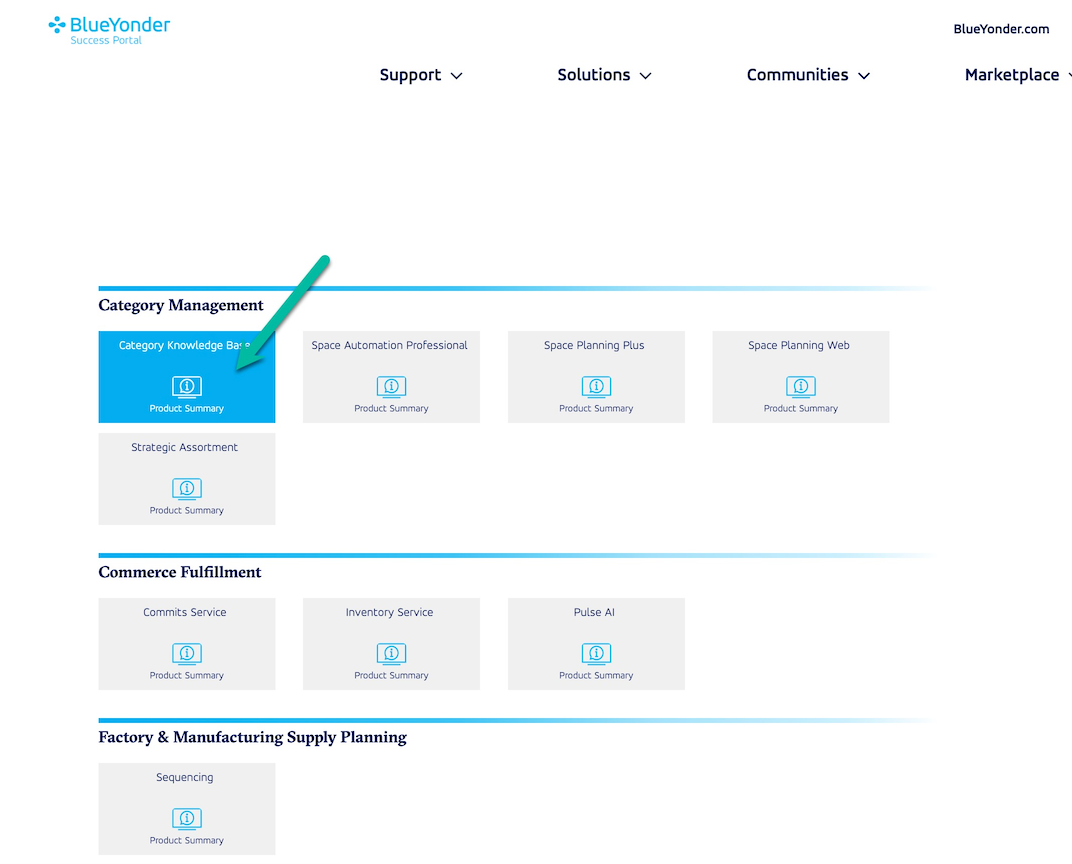Expand the Communities dropdown chevron
Screen dimensions: 1072x864
point(864,76)
